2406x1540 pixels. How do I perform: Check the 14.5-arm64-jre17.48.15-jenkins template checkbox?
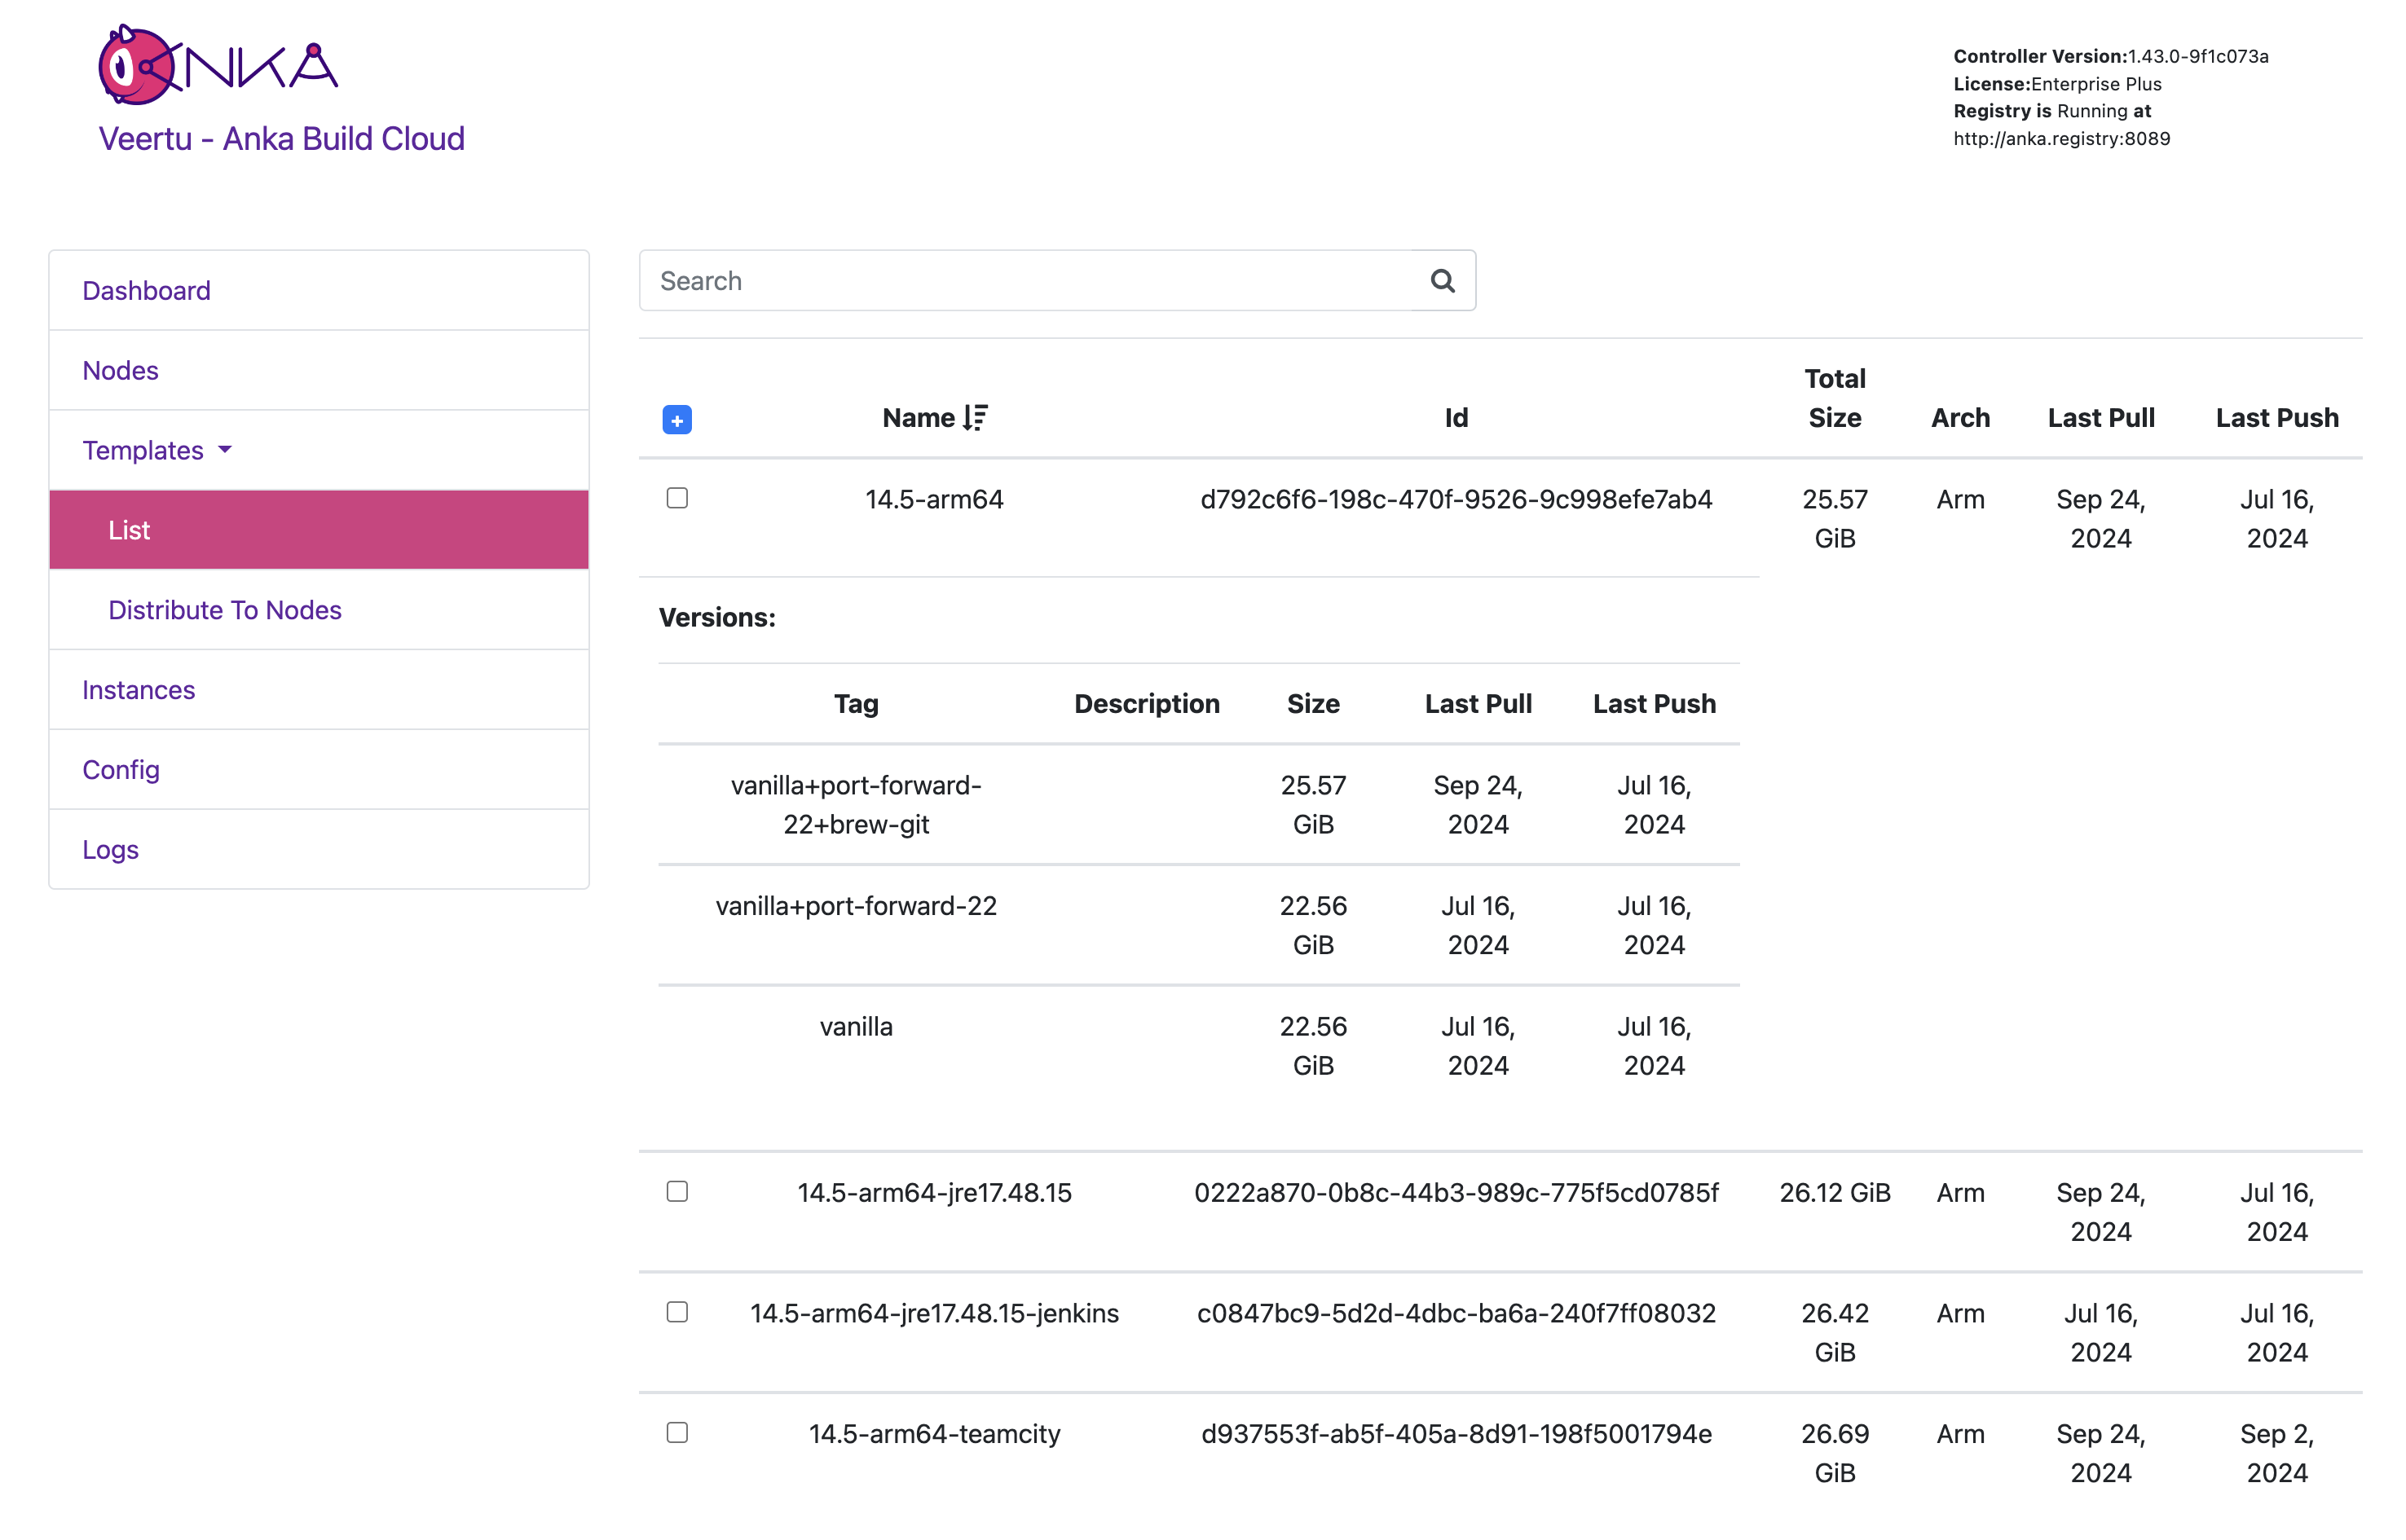(x=677, y=1311)
